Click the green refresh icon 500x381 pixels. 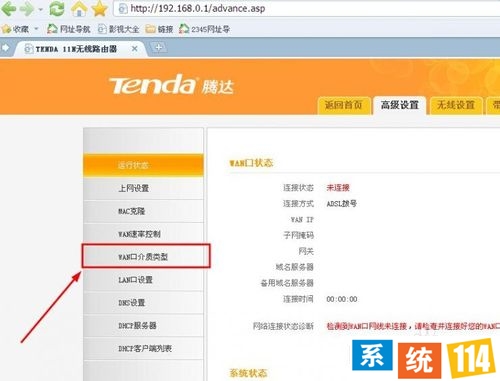click(x=57, y=9)
